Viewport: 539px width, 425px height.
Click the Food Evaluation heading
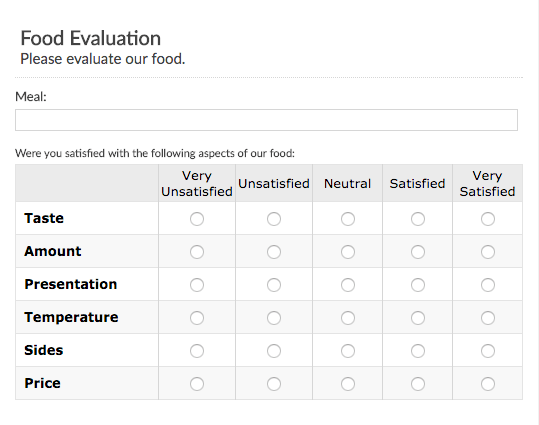click(x=91, y=38)
